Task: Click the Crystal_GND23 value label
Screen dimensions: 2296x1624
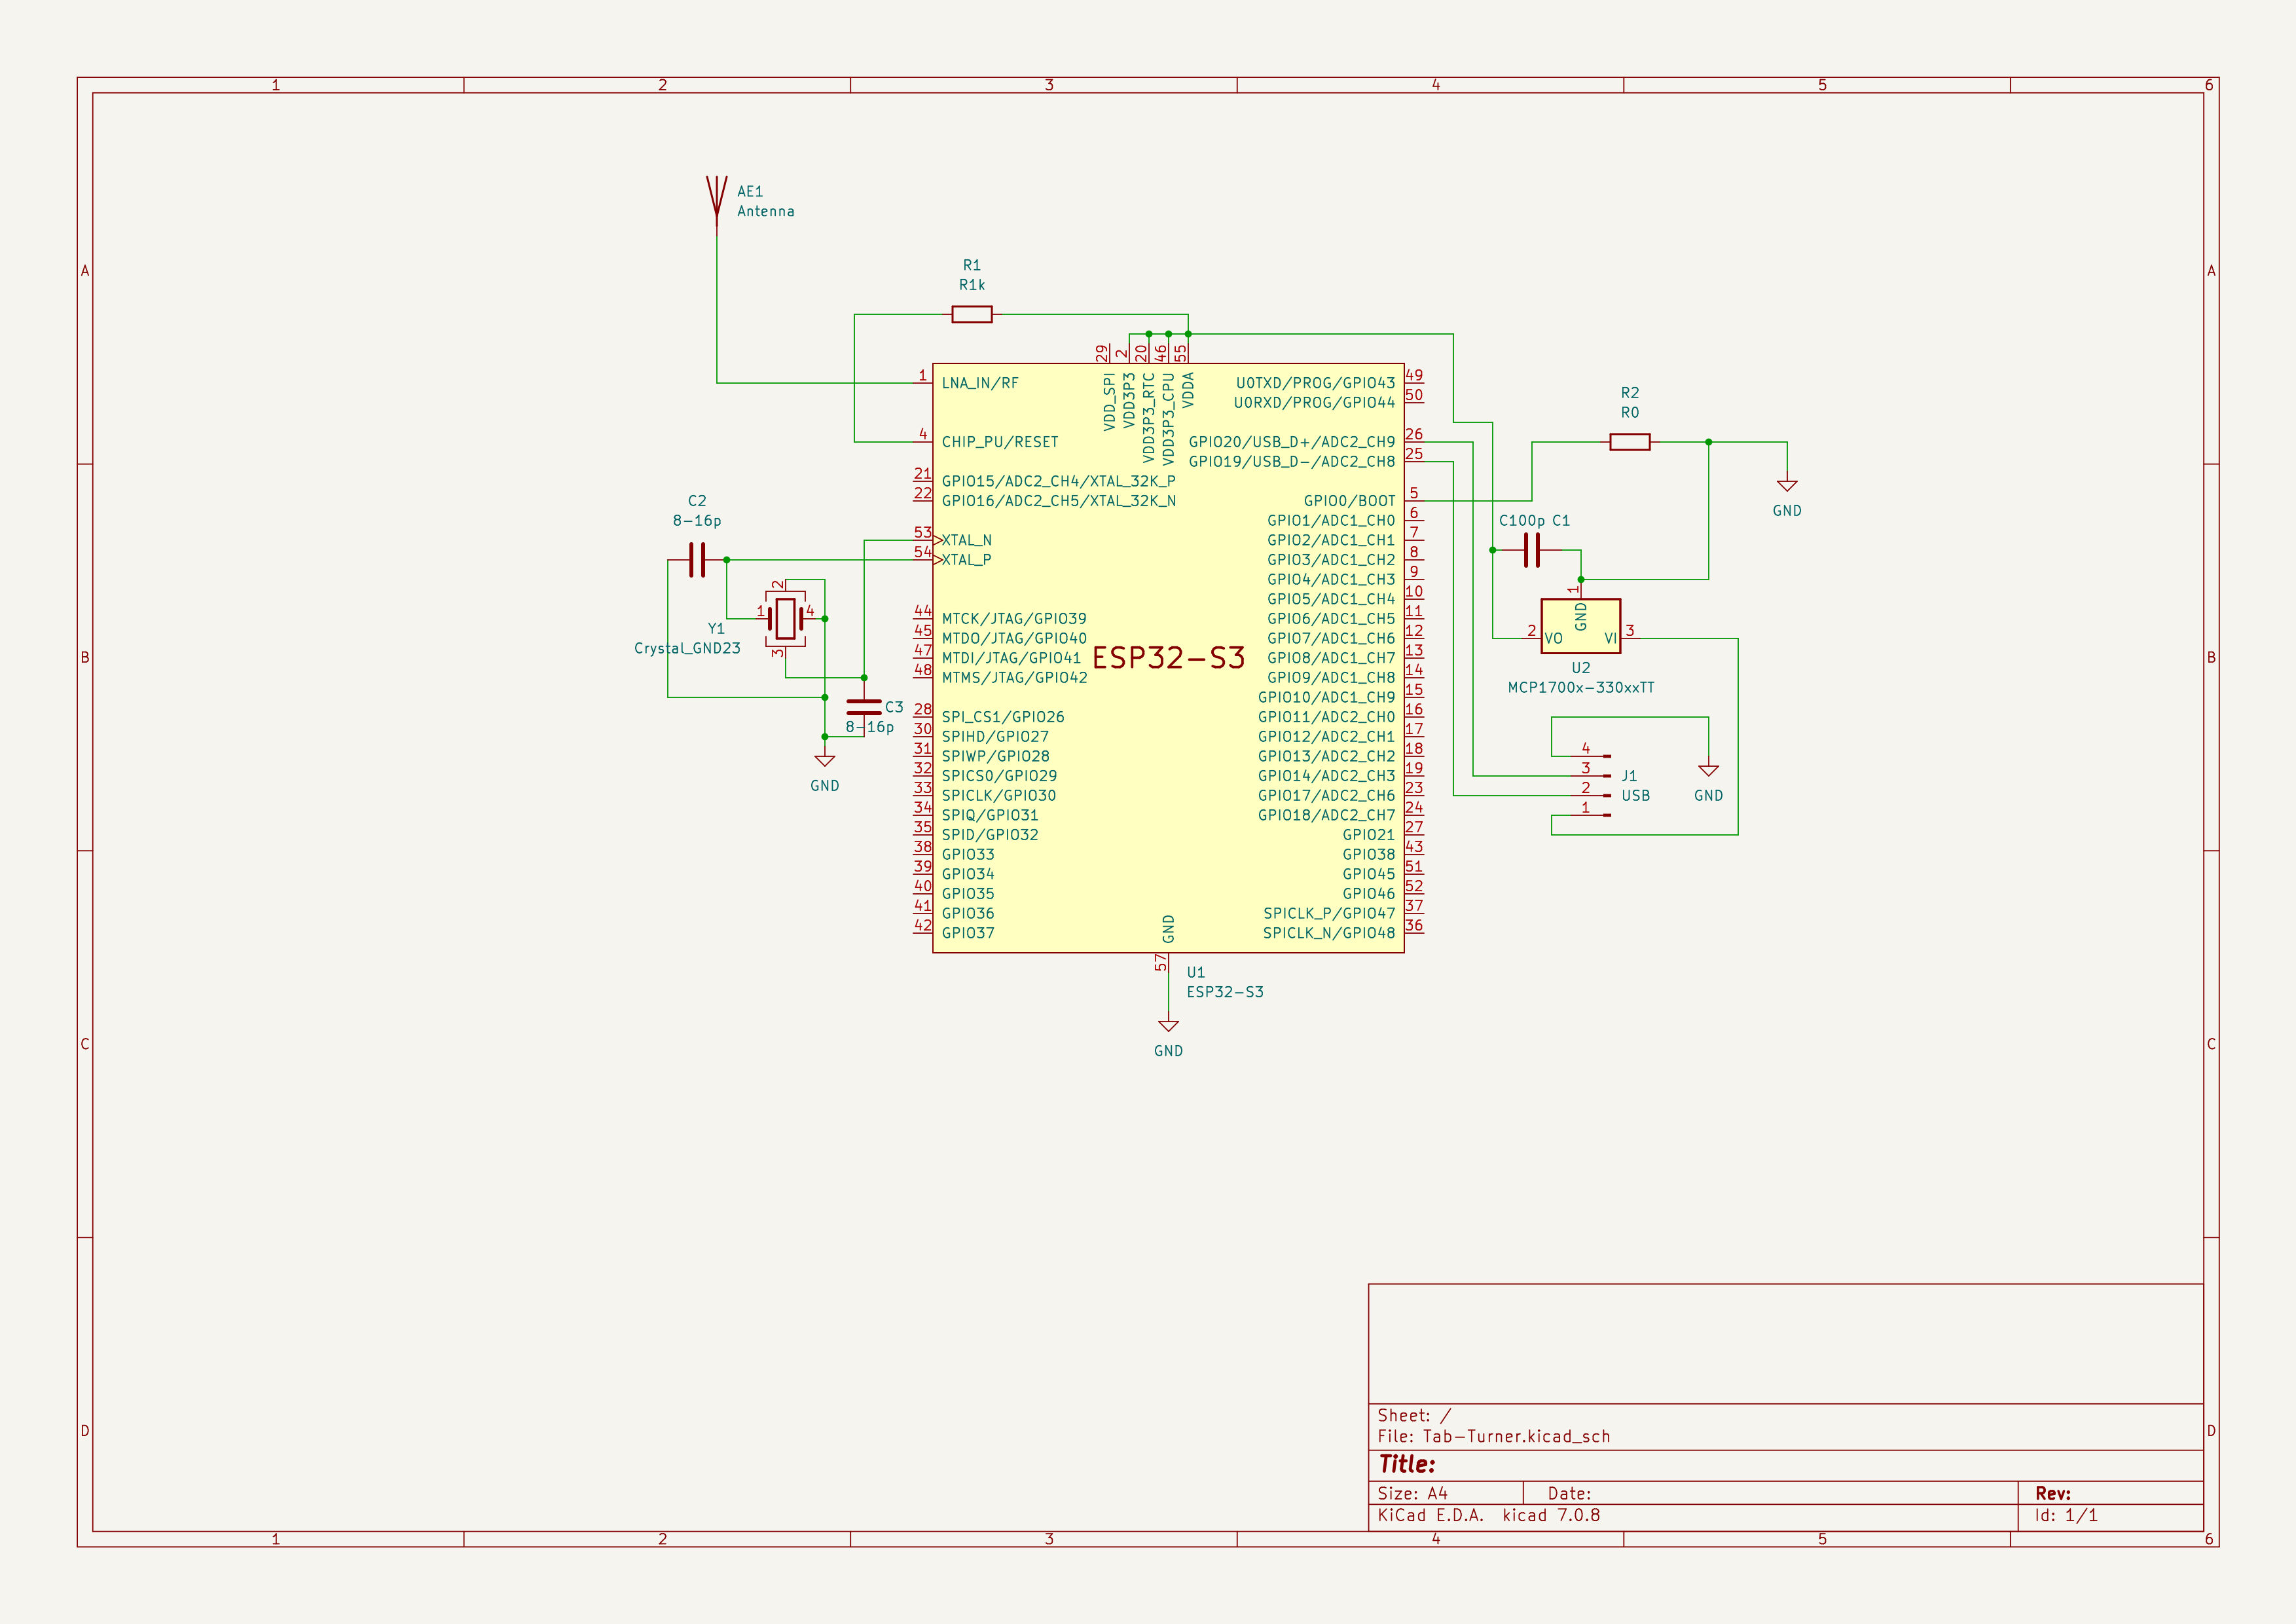Action: pyautogui.click(x=687, y=648)
